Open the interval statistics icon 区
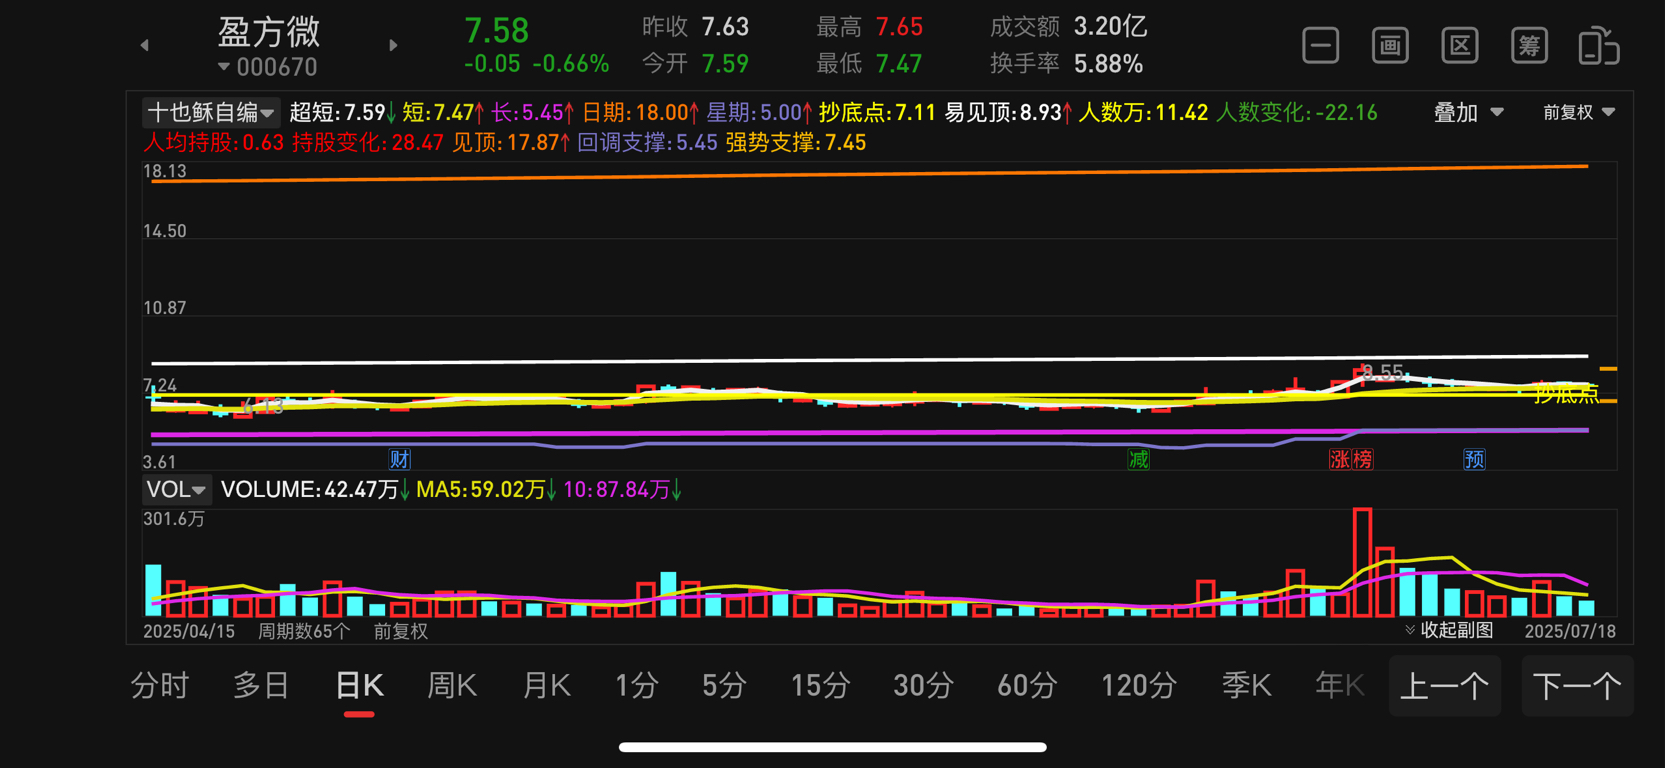The width and height of the screenshot is (1665, 769). (x=1460, y=46)
